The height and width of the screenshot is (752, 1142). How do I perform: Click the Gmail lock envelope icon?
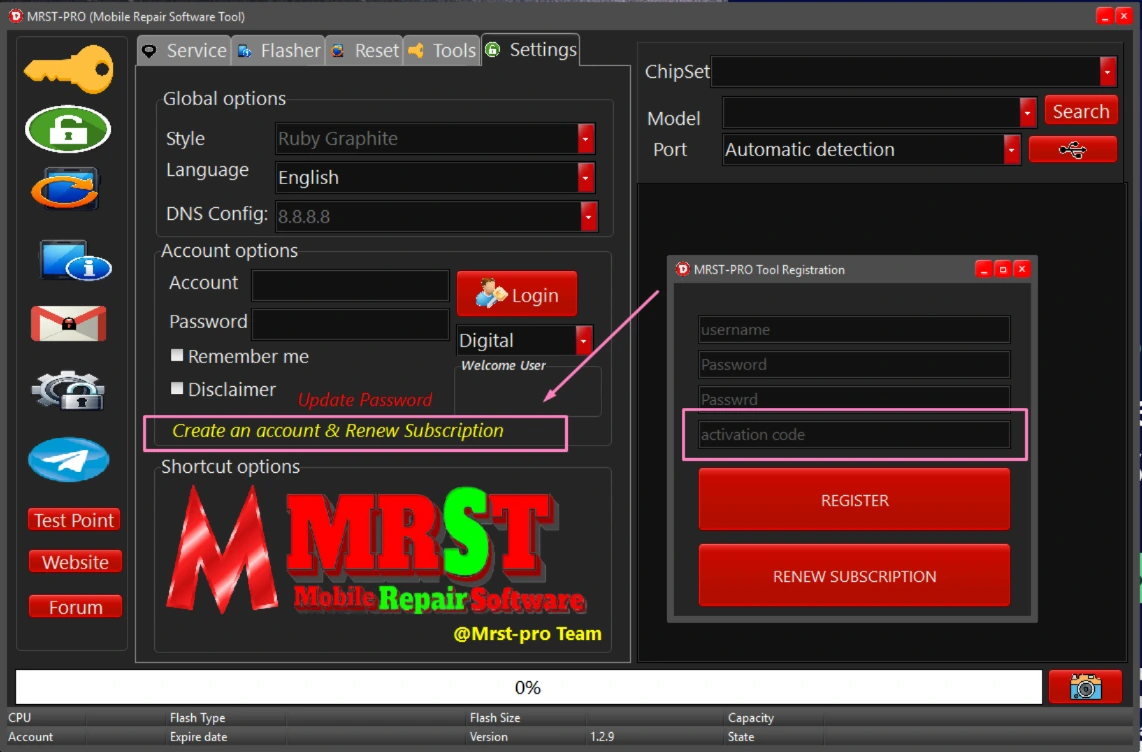pyautogui.click(x=68, y=324)
